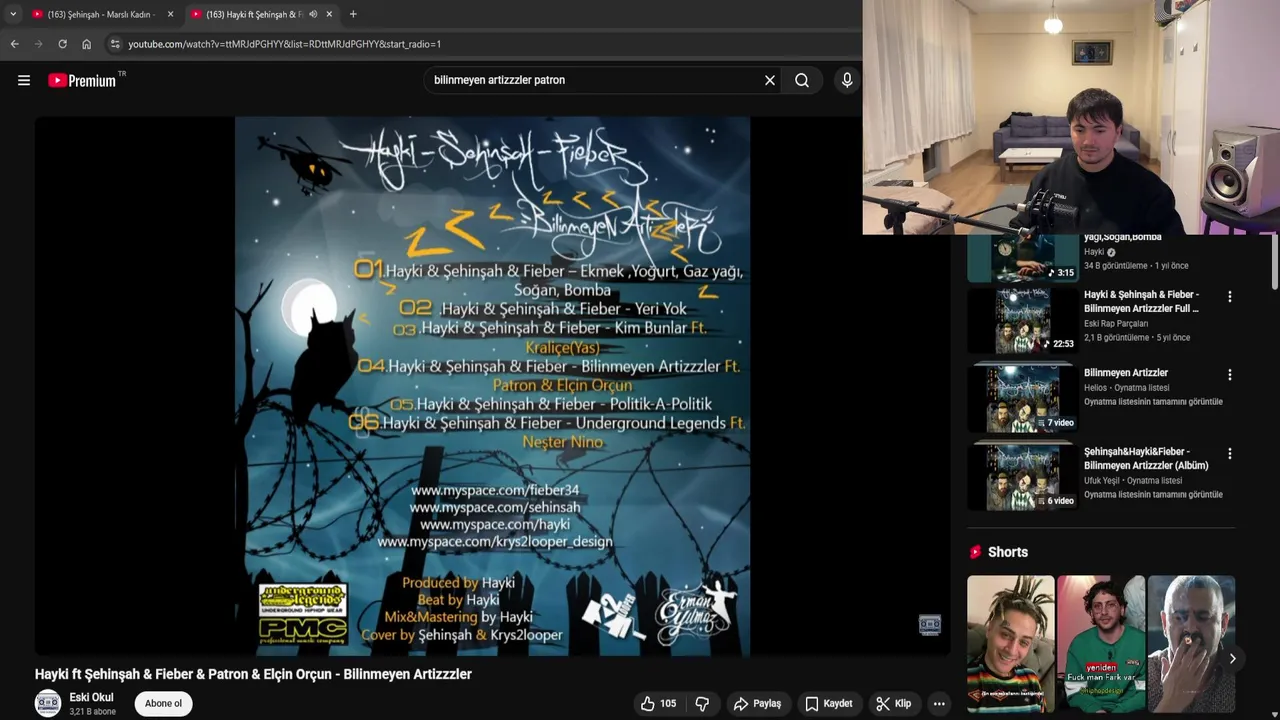Save video using Kaydet button
This screenshot has height=720, width=1280.
[x=829, y=704]
